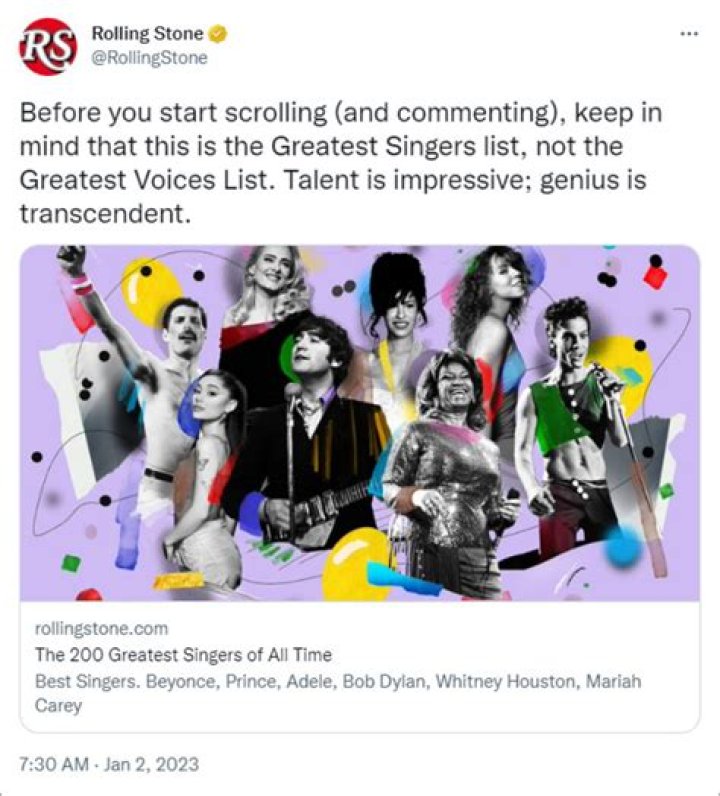Open the Rolling Stone display name
This screenshot has height=796, width=720.
point(146,35)
